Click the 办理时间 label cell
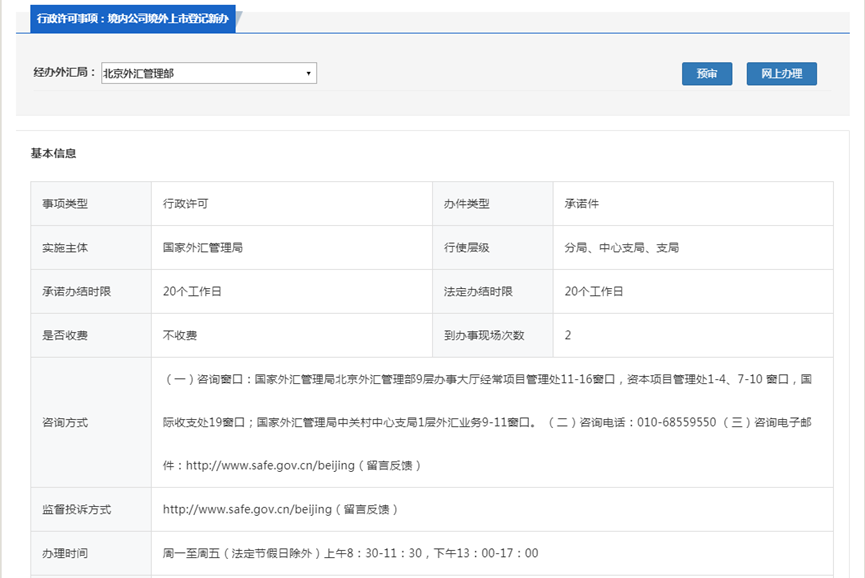Screen dimensions: 865x578 pyautogui.click(x=91, y=553)
